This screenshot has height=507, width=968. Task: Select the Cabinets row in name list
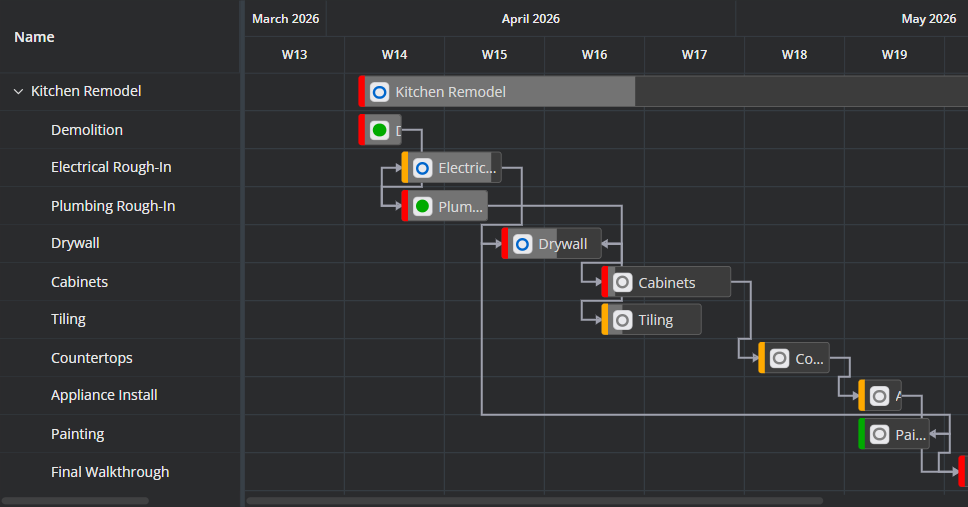coord(120,282)
